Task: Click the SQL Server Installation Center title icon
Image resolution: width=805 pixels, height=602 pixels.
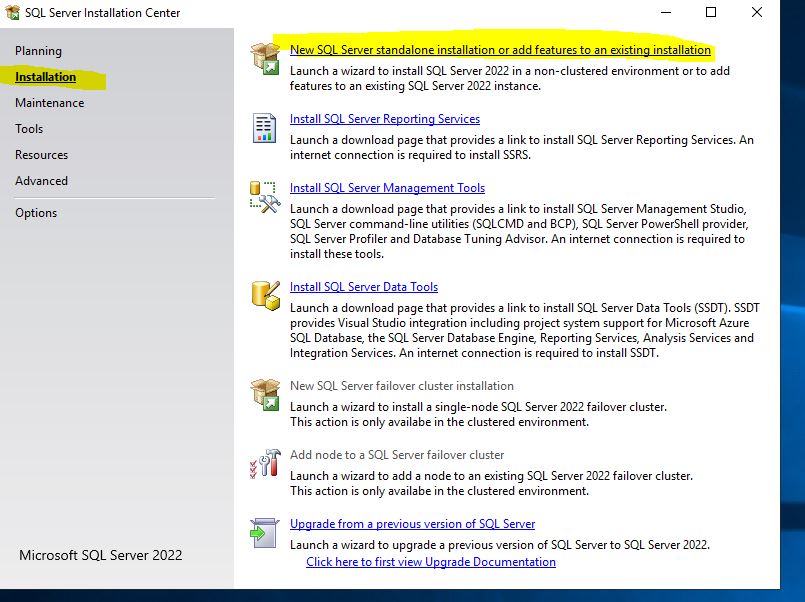Action: [12, 13]
